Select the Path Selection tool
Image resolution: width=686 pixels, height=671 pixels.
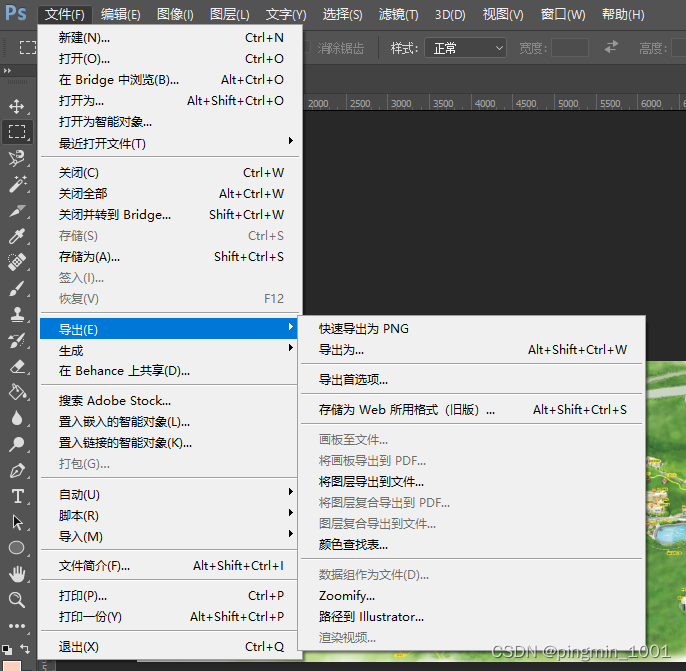17,522
